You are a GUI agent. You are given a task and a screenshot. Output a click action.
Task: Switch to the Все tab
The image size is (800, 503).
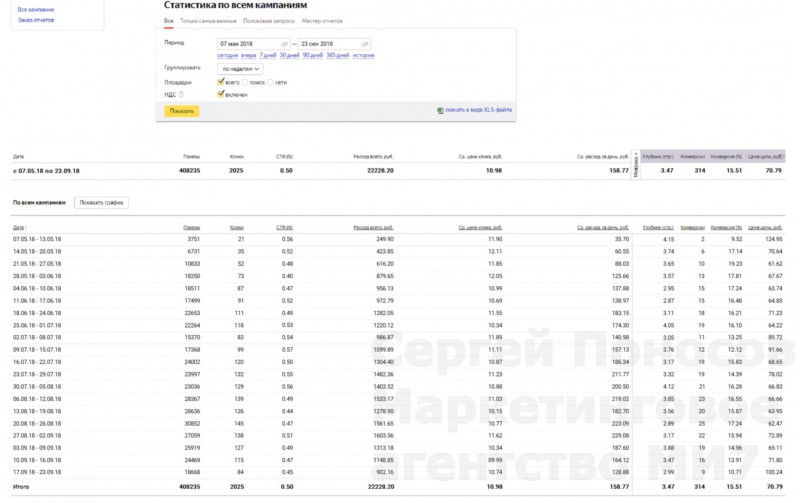[x=168, y=21]
